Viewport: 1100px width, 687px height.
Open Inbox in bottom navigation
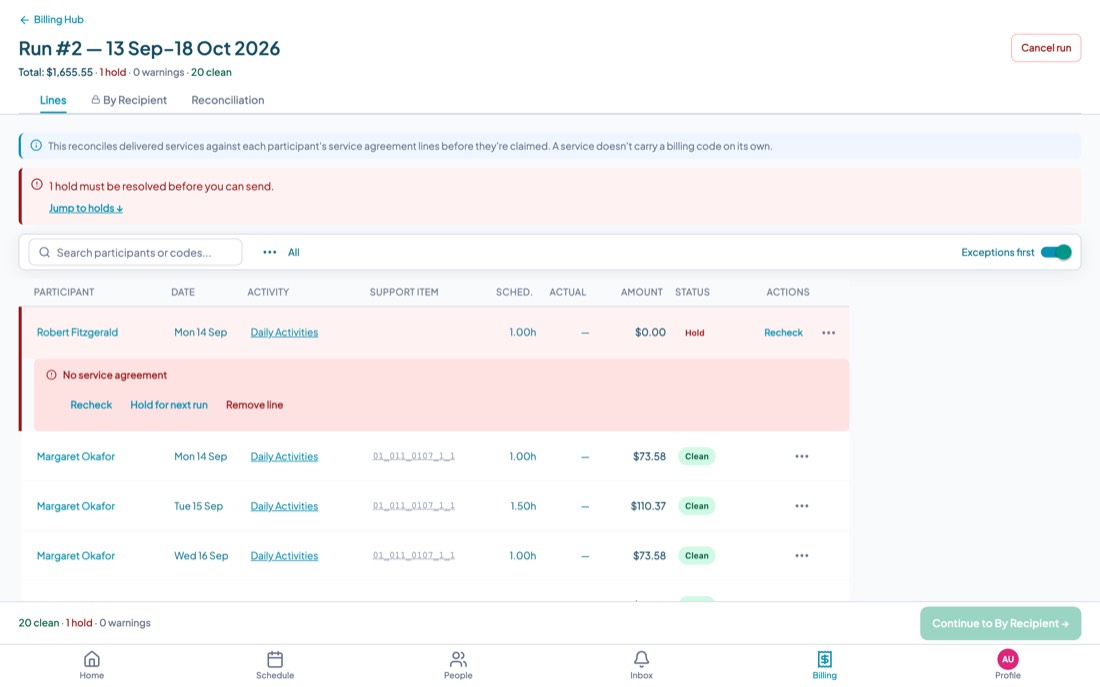coord(641,665)
